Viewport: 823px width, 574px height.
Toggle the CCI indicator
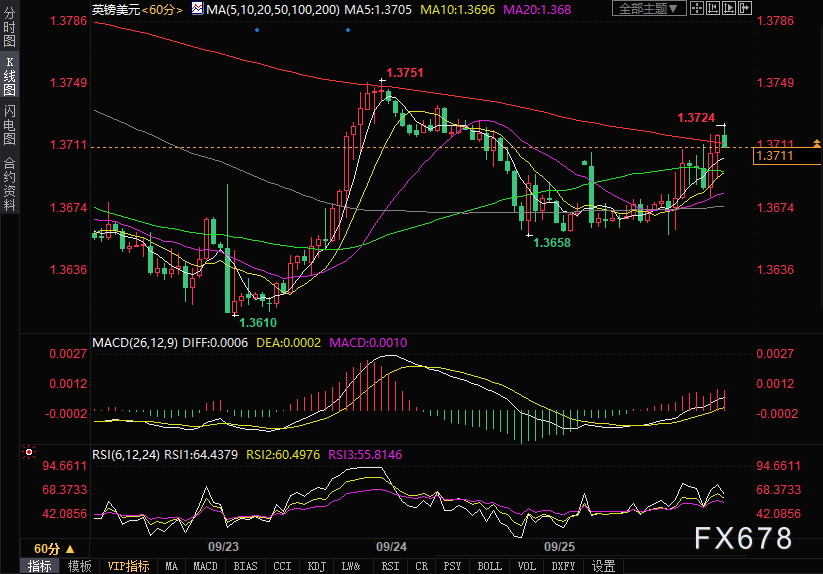click(282, 566)
